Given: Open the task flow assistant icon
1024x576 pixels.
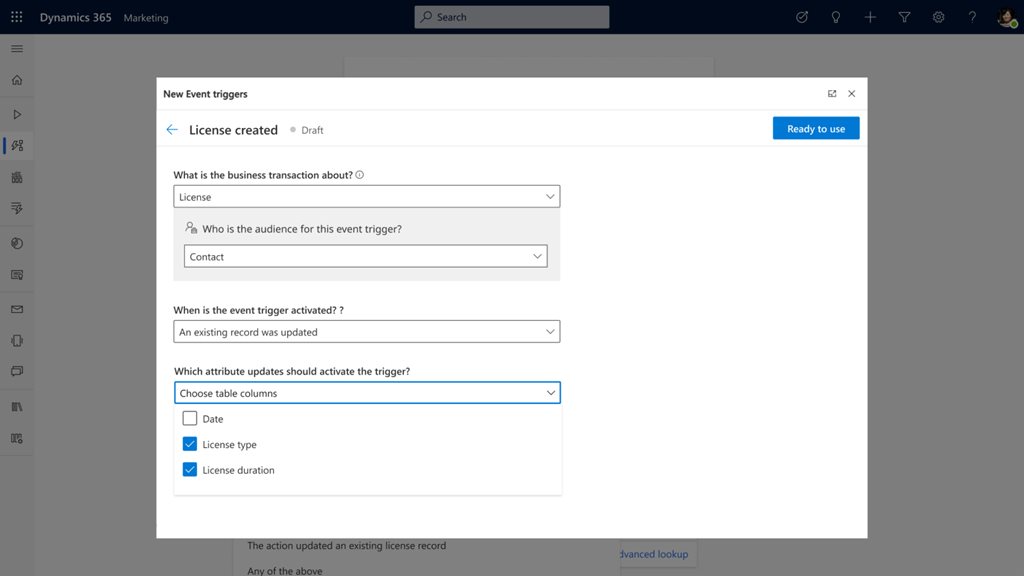Looking at the screenshot, I should 802,17.
